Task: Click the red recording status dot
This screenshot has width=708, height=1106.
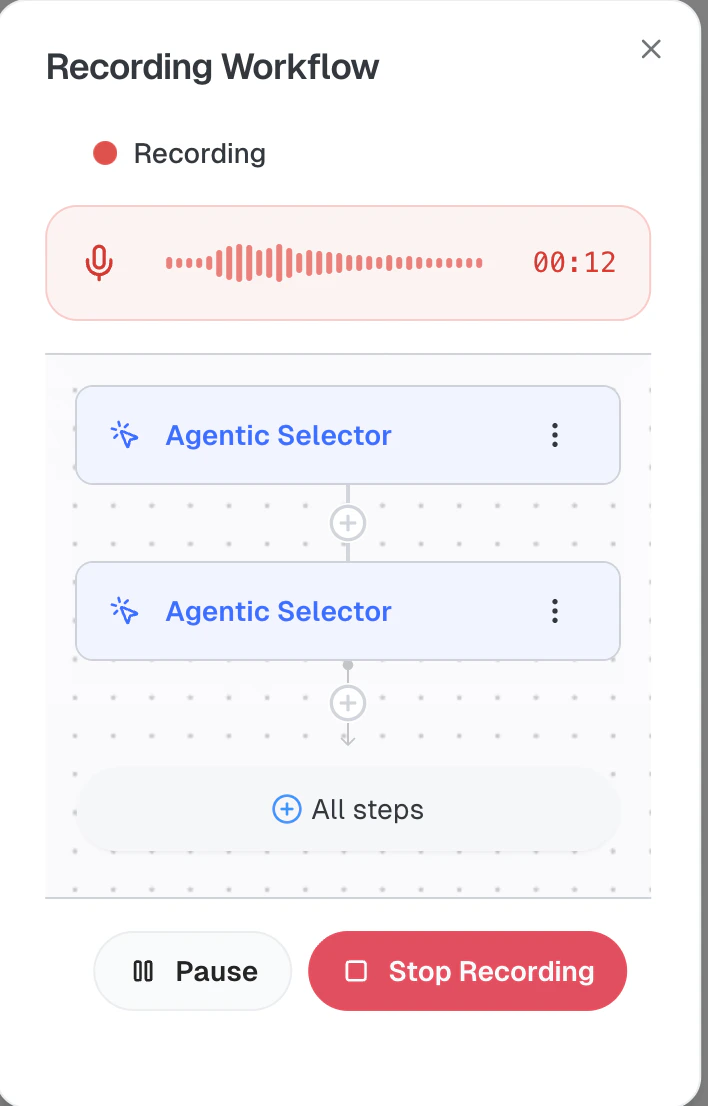Action: pos(104,152)
